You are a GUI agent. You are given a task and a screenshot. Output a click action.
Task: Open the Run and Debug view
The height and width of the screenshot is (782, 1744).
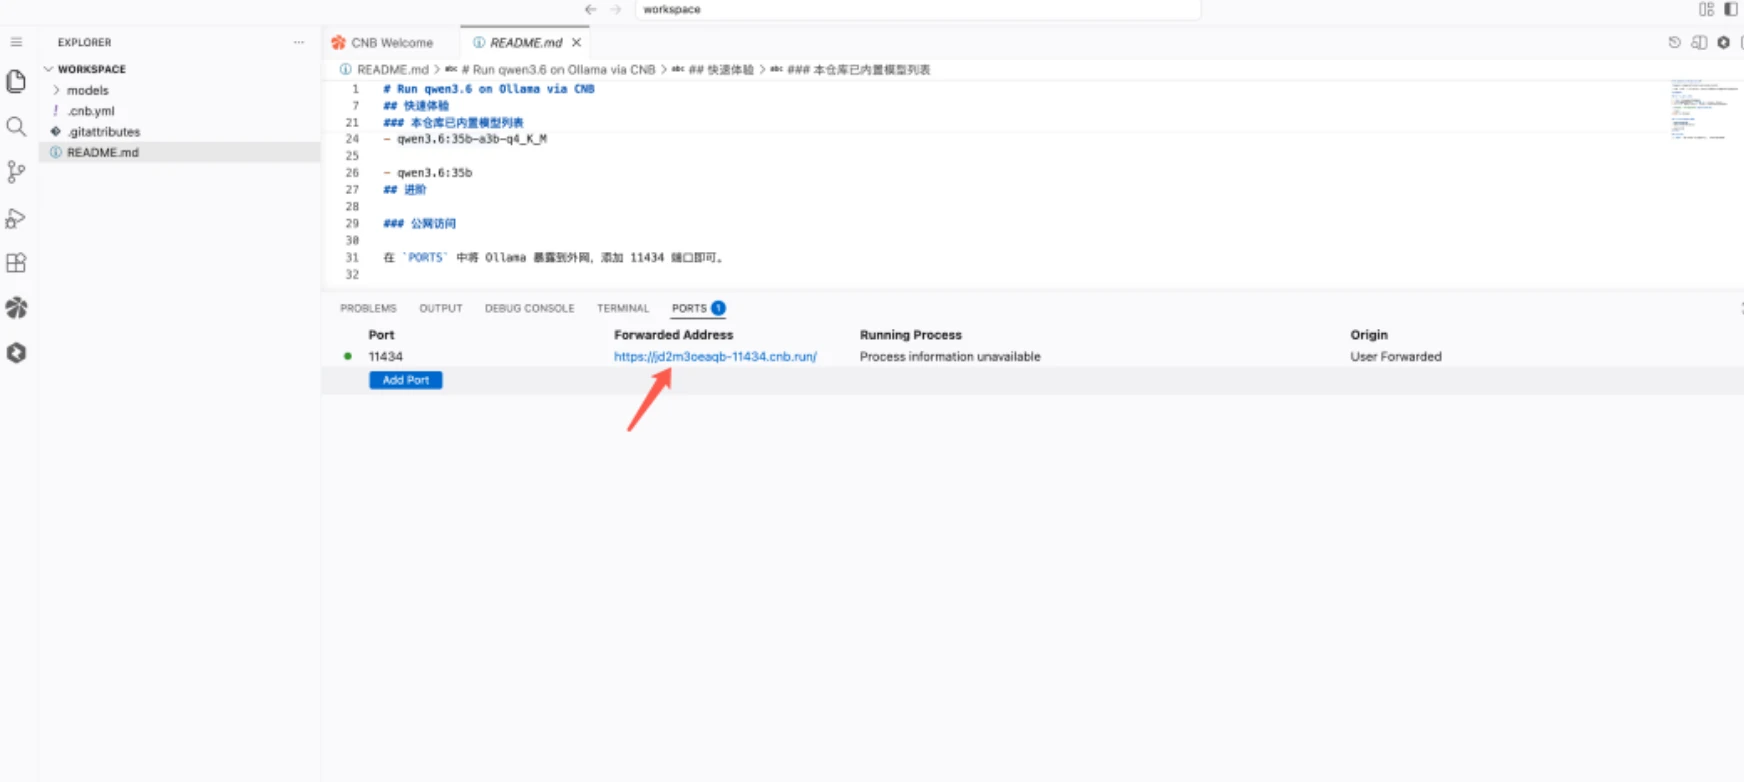[x=16, y=218]
